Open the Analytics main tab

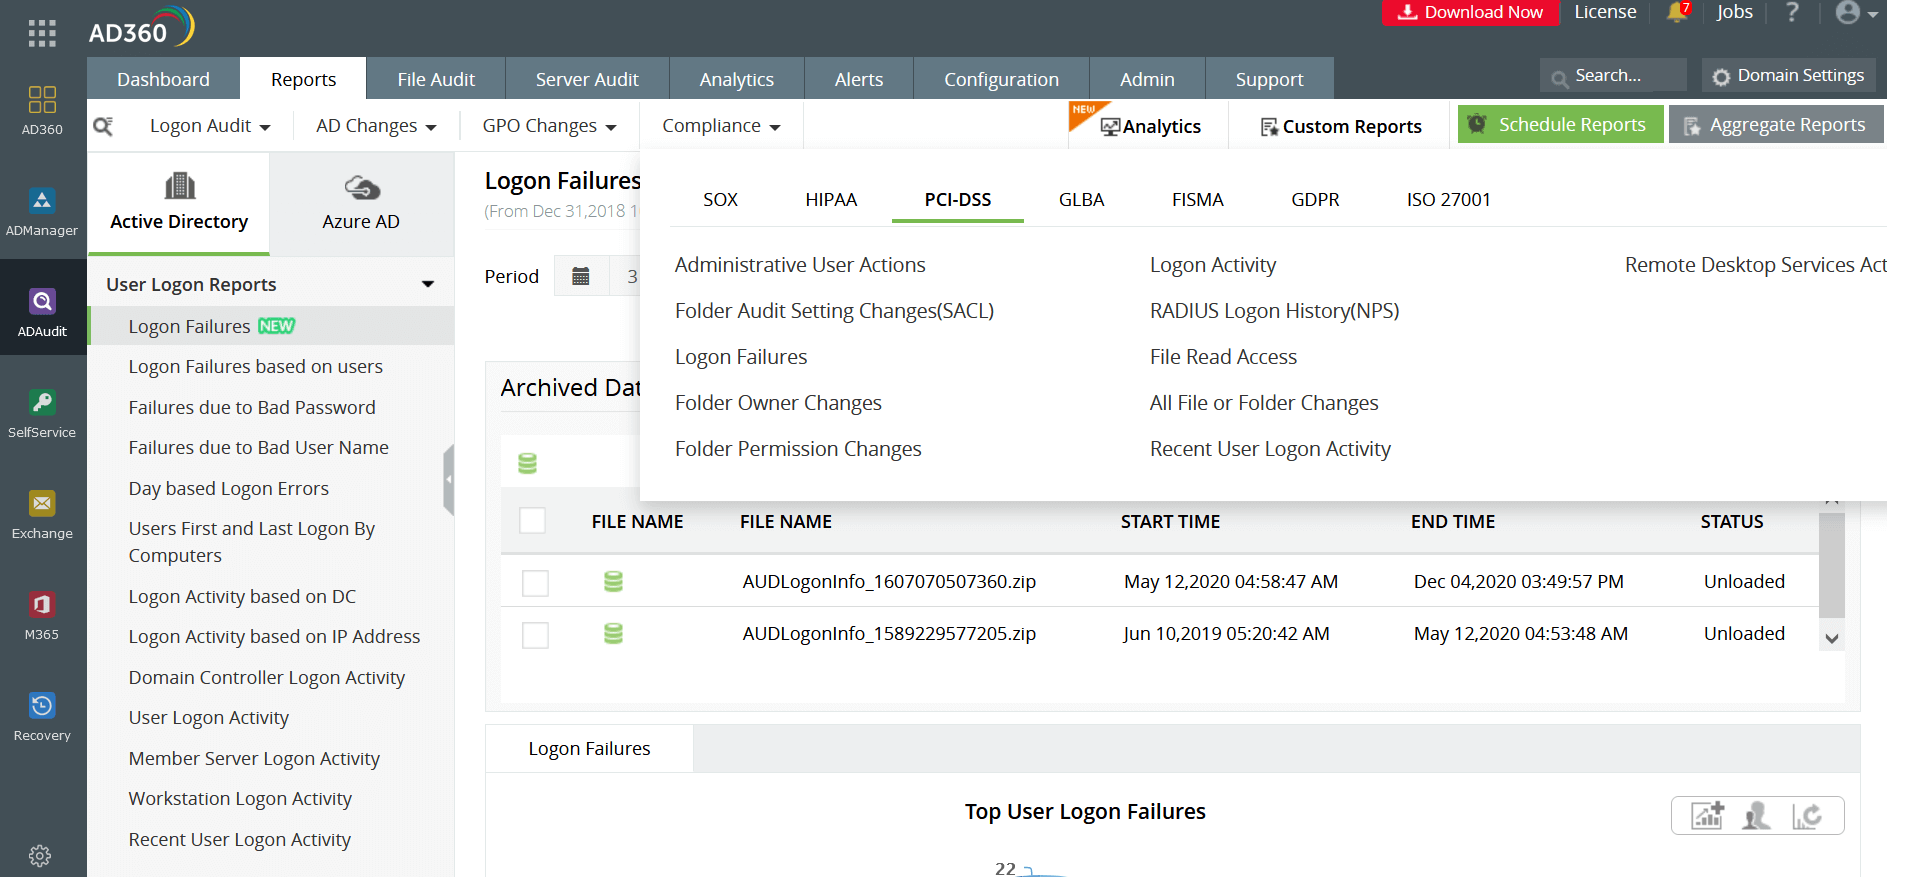[737, 79]
